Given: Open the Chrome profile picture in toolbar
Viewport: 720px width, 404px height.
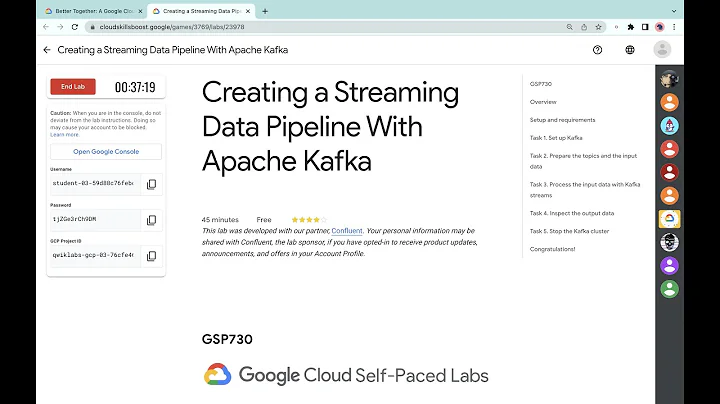Looking at the screenshot, I should (659, 27).
